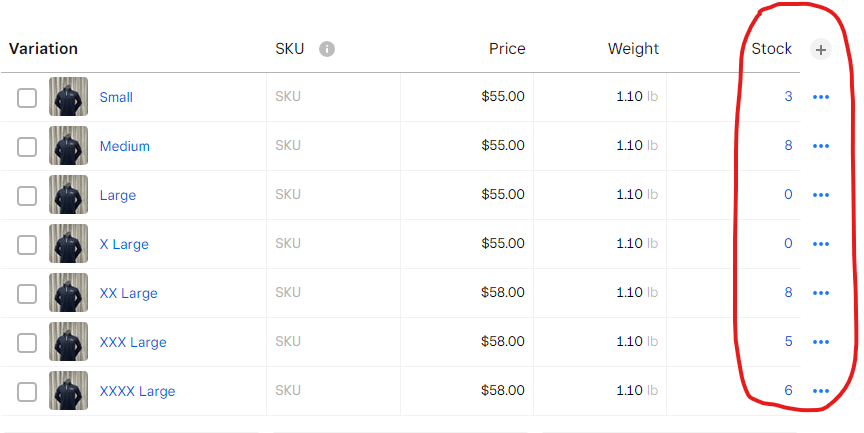Open three-dot menu for Large variation
This screenshot has height=433, width=864.
pos(821,195)
